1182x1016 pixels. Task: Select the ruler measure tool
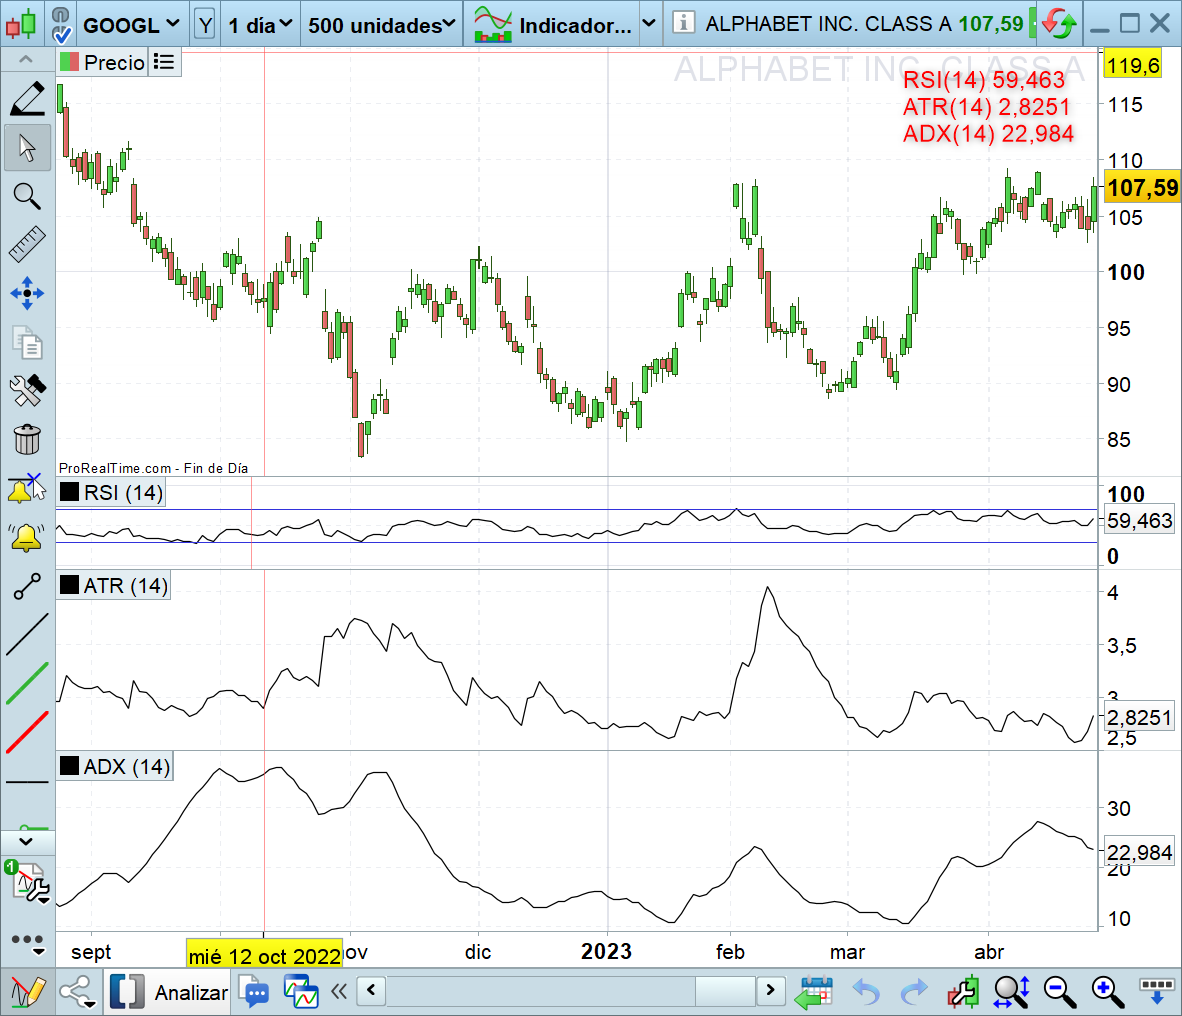tap(27, 244)
